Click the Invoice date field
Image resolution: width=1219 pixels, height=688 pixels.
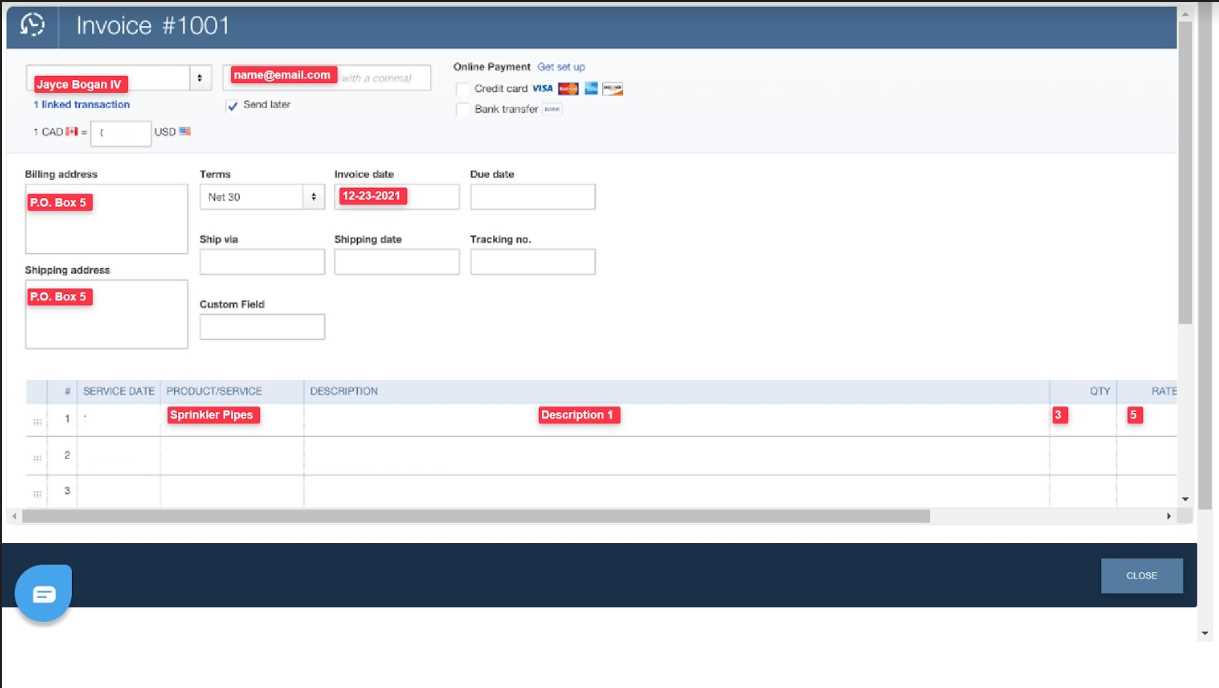(x=397, y=197)
